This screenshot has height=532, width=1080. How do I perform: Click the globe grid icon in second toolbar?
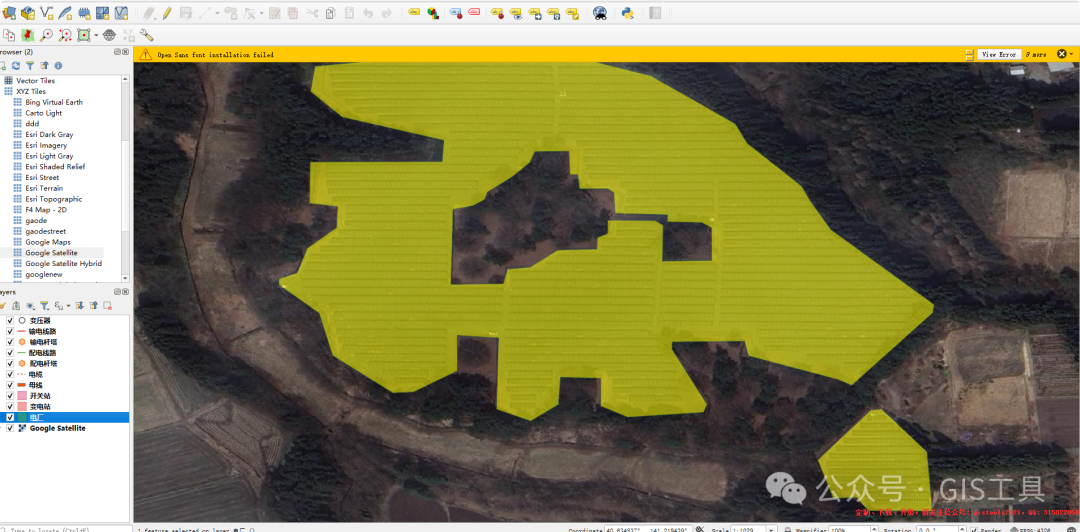(x=109, y=34)
